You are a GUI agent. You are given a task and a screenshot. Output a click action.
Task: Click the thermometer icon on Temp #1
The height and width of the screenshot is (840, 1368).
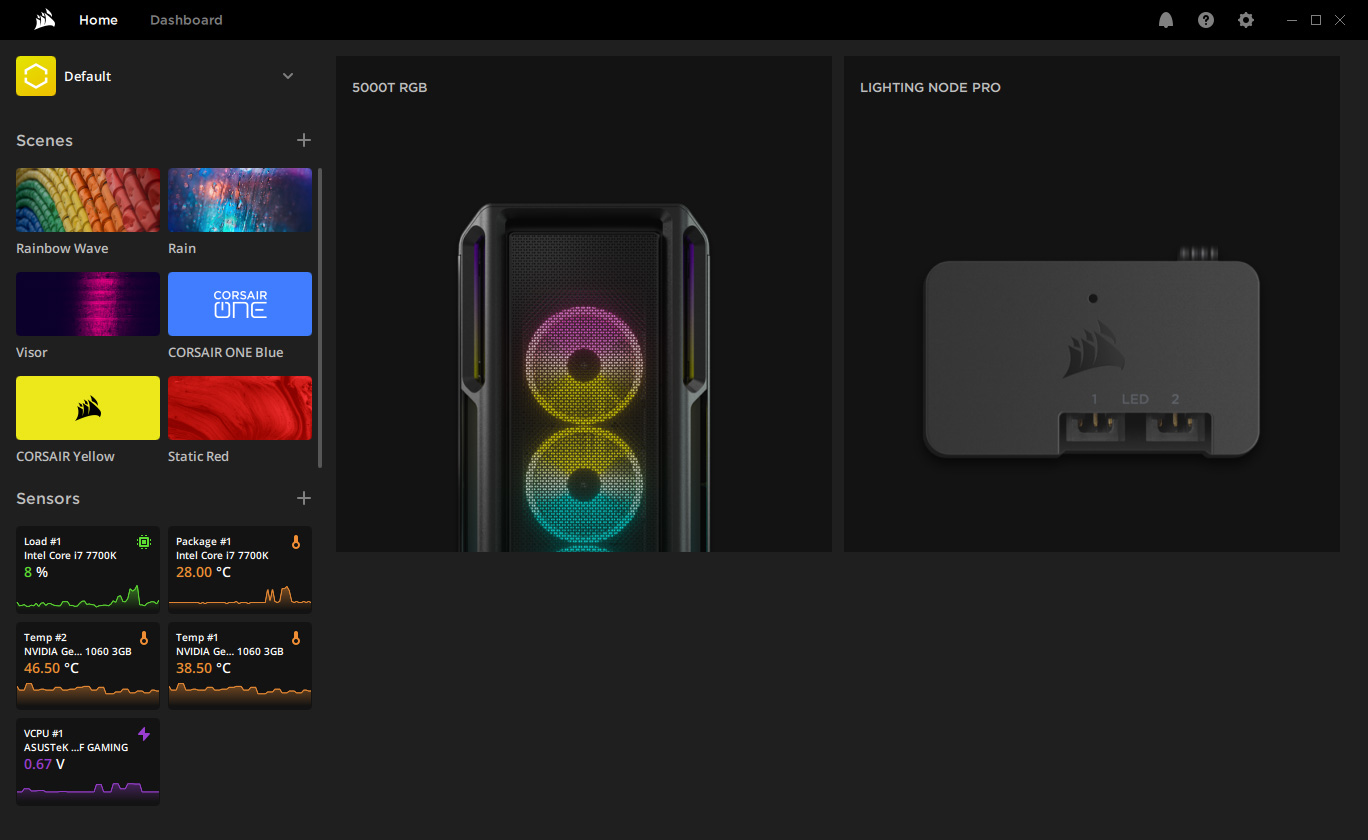tap(296, 638)
